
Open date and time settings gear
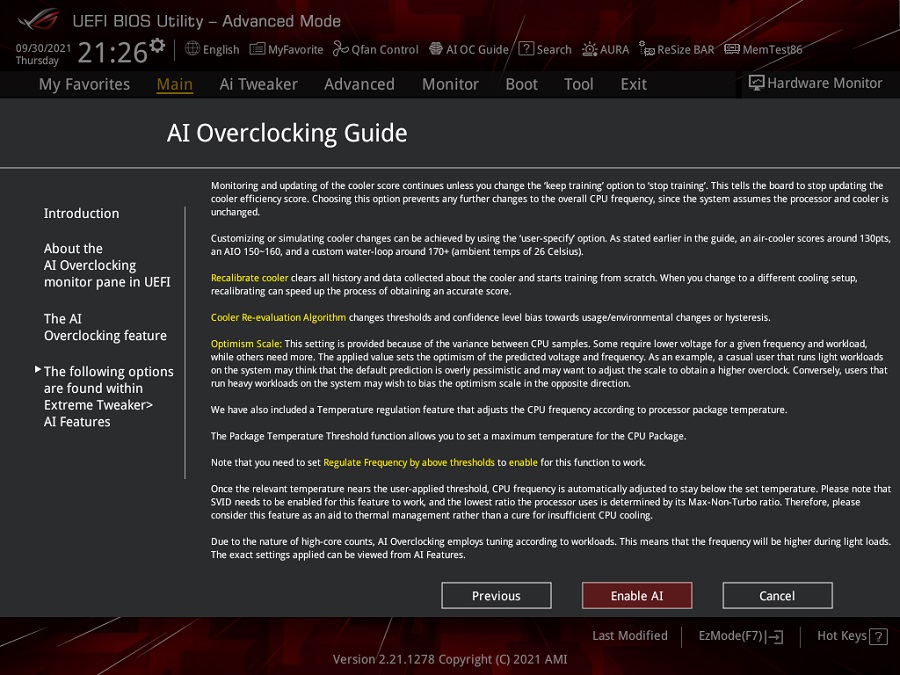pos(157,45)
